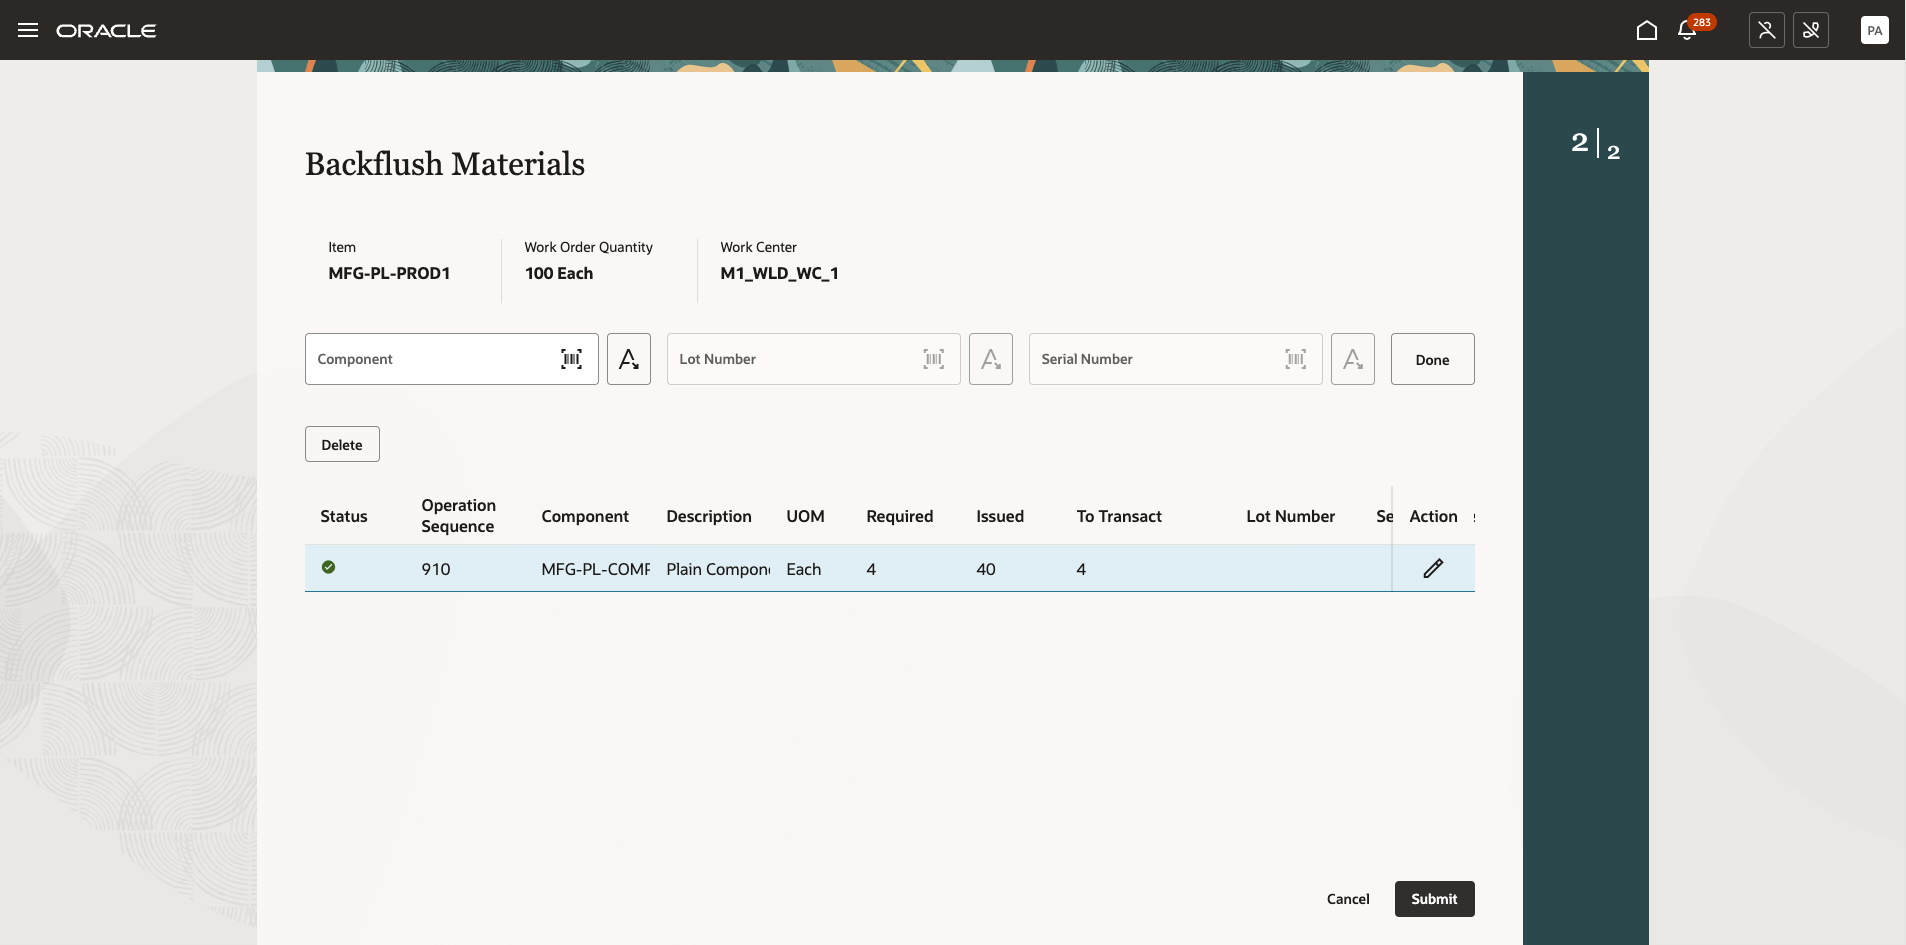The width and height of the screenshot is (1906, 945).
Task: Submit the backflush materials
Action: pos(1434,899)
